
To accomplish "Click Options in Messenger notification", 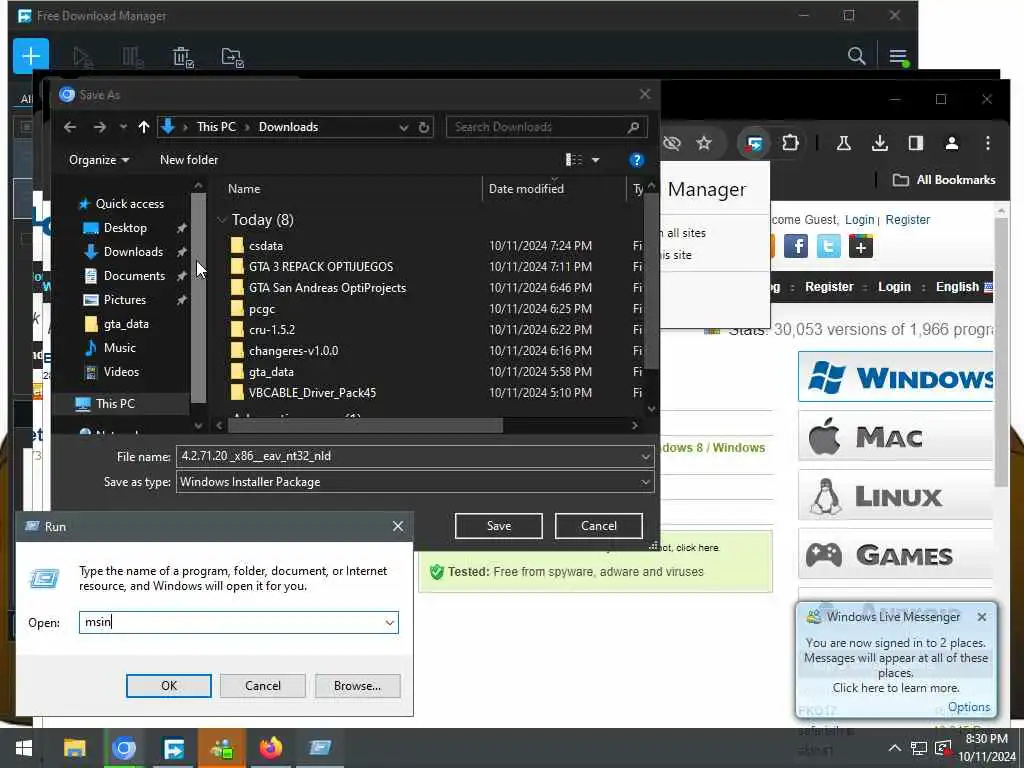I will [x=968, y=707].
